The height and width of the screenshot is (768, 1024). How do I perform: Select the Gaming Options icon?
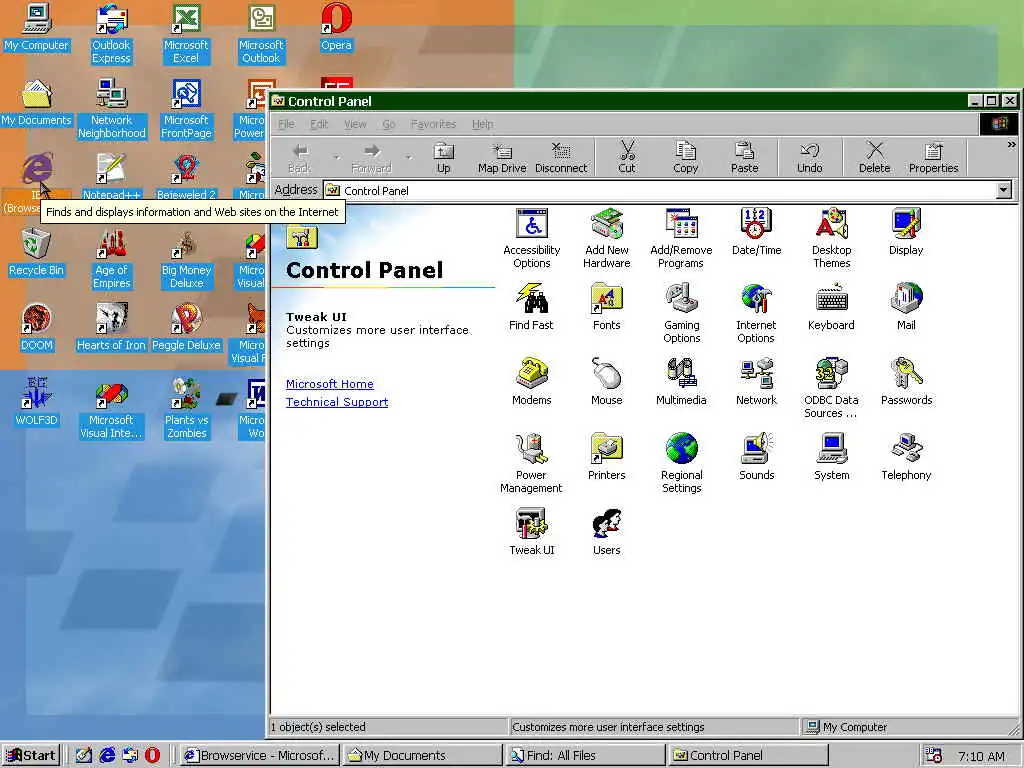[x=681, y=313]
